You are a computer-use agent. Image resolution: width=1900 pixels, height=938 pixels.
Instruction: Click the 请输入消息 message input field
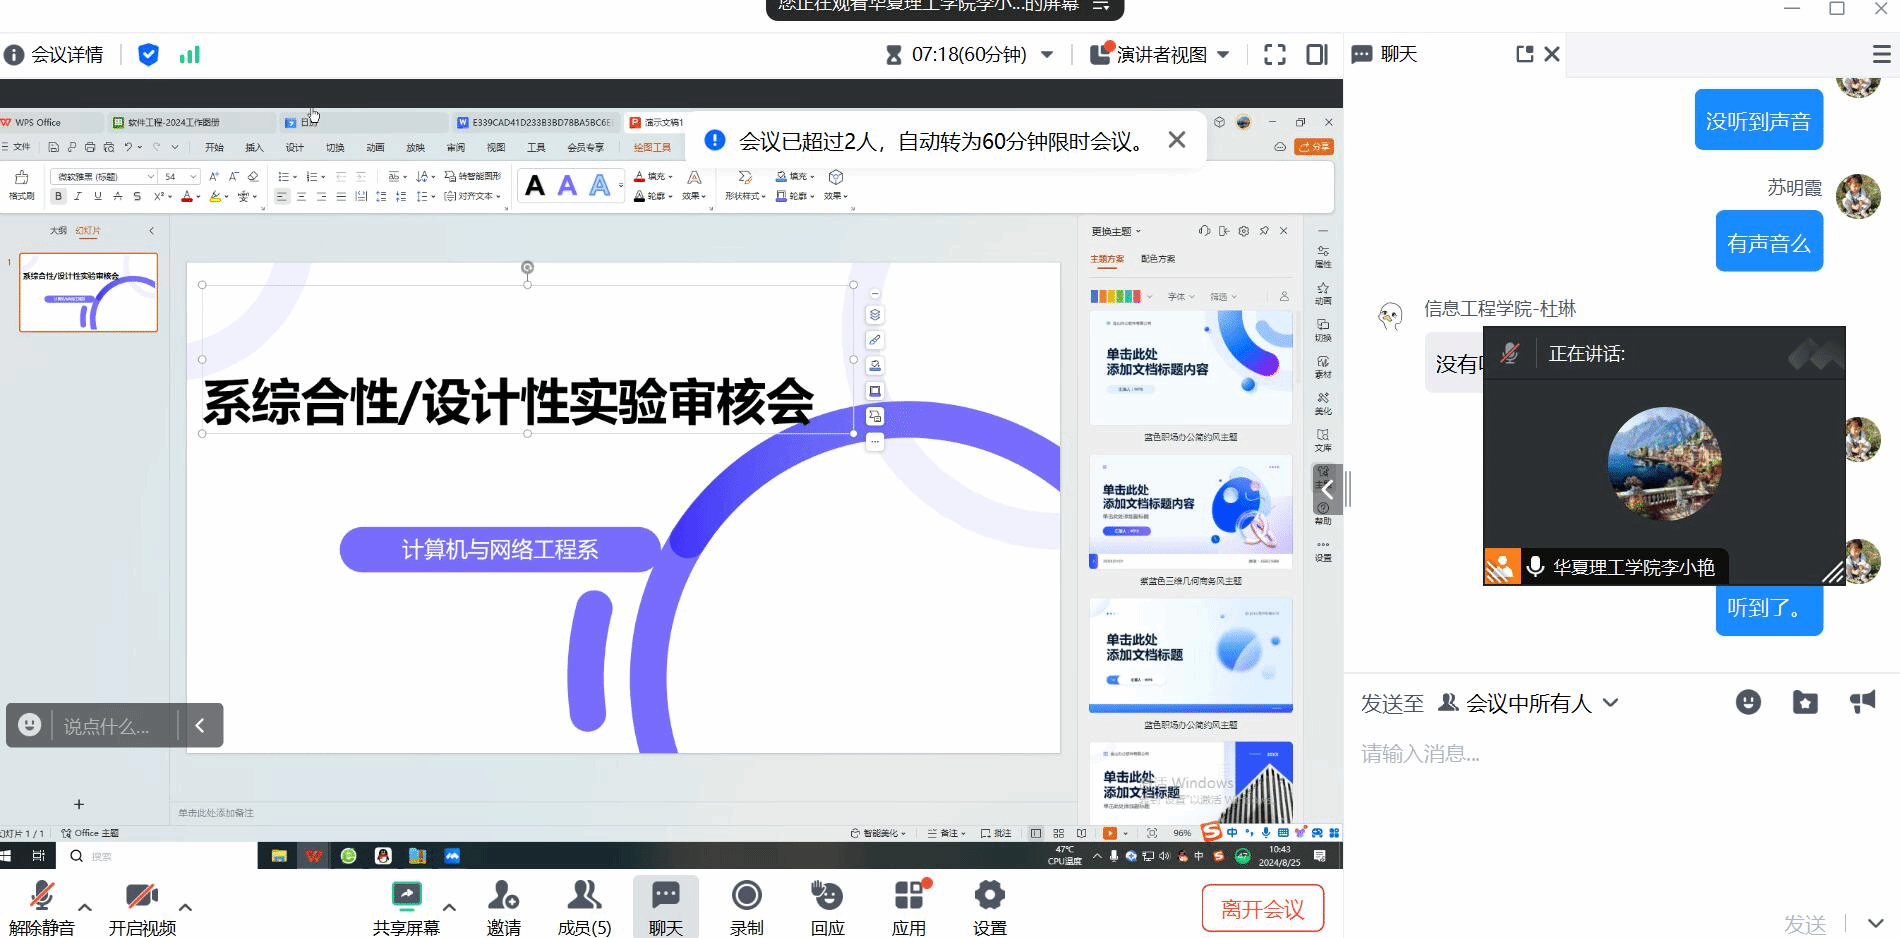[x=1600, y=754]
